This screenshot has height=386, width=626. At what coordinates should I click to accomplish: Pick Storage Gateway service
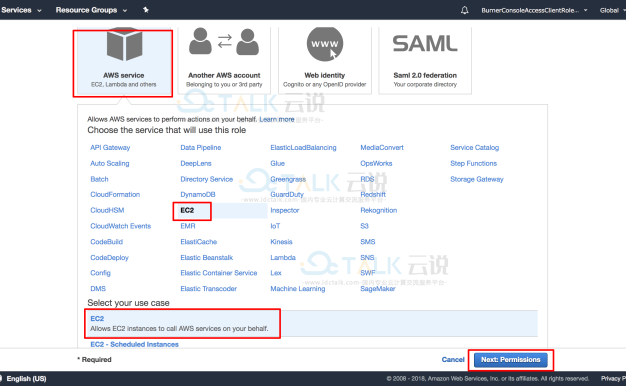tap(477, 179)
